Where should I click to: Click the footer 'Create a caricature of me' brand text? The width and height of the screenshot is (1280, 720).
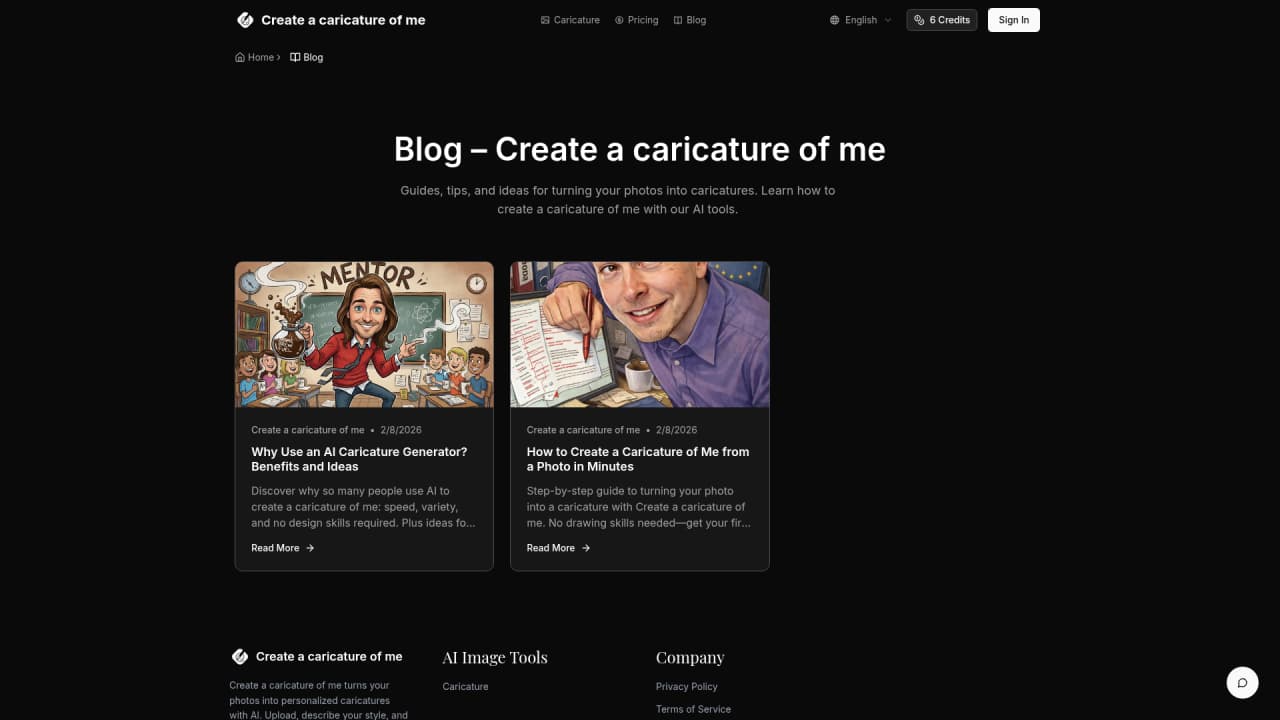click(329, 657)
